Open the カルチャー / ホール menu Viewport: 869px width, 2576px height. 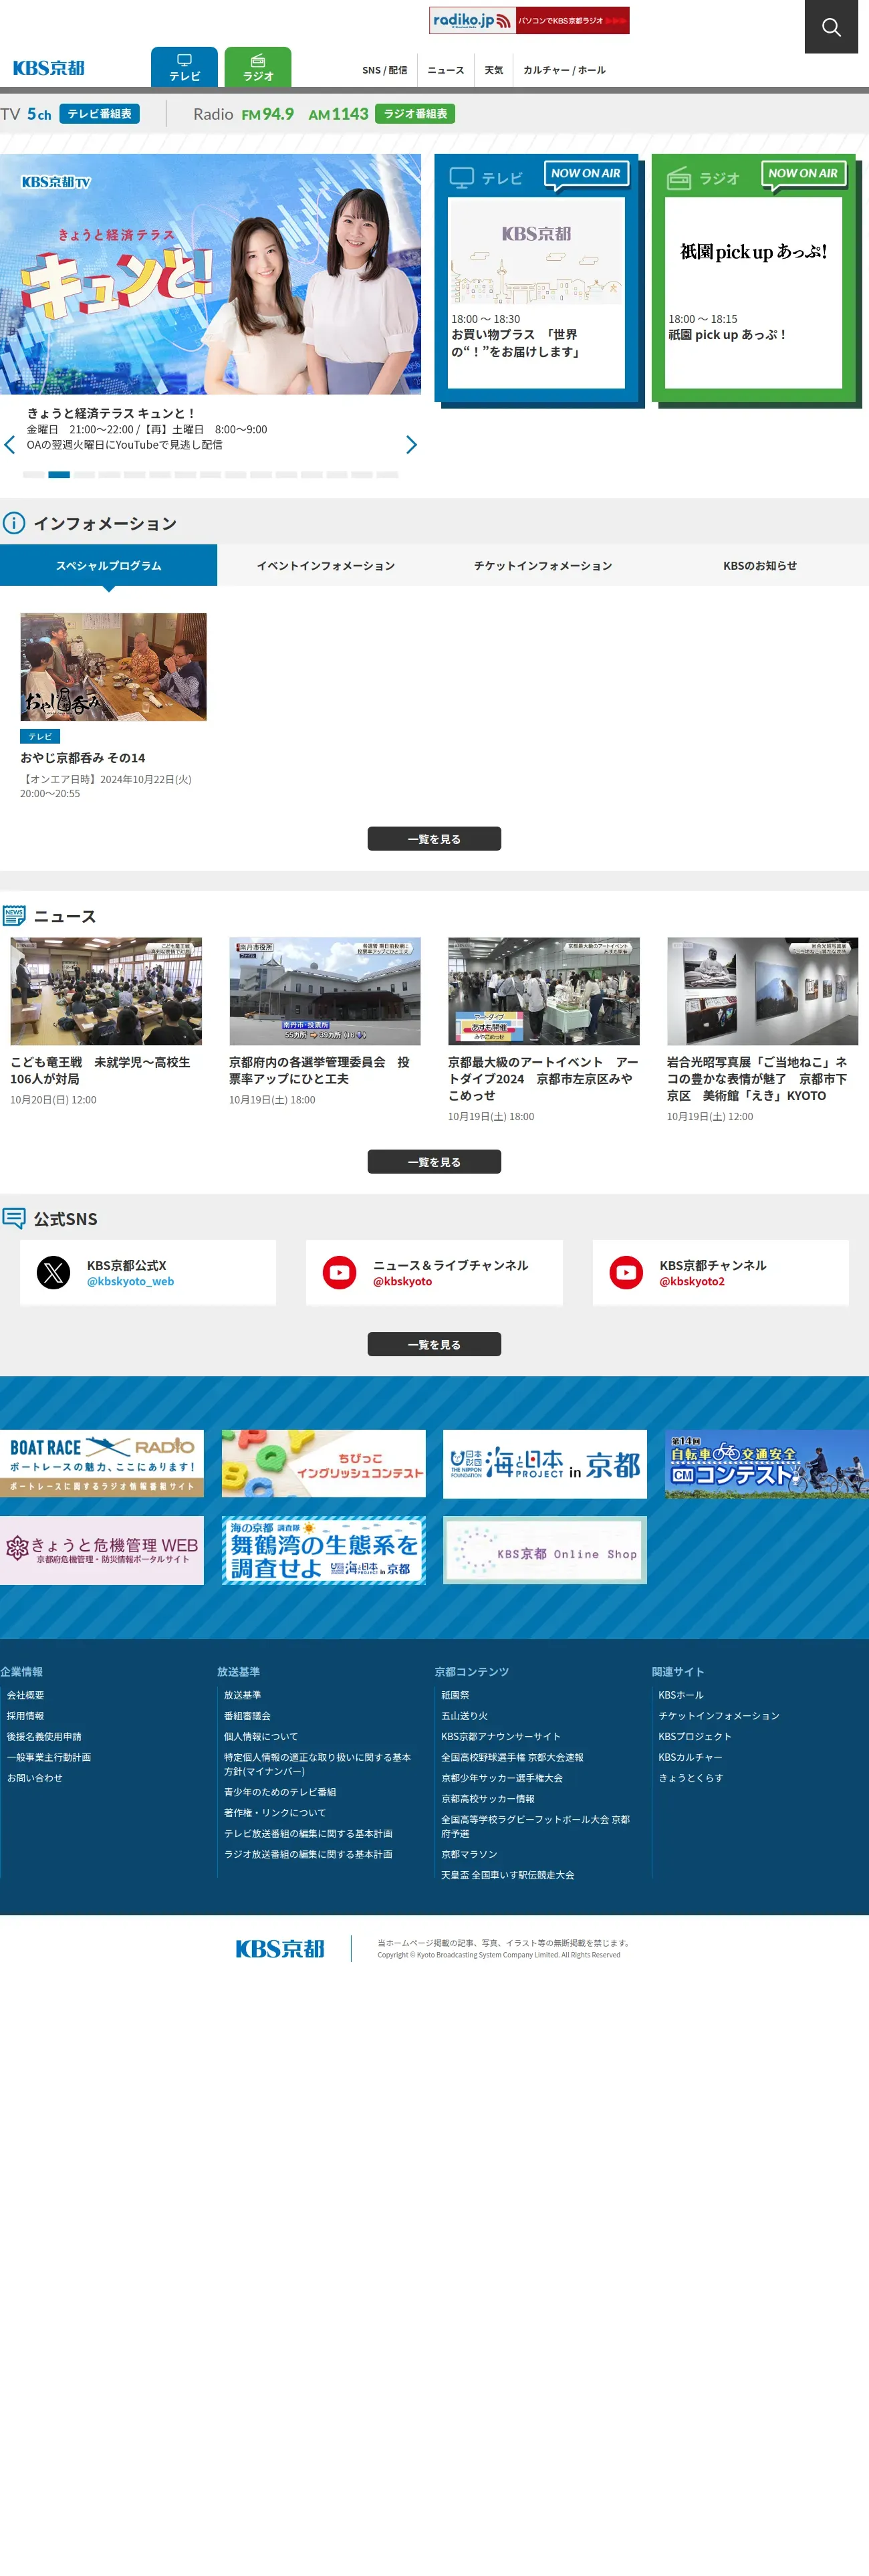564,70
